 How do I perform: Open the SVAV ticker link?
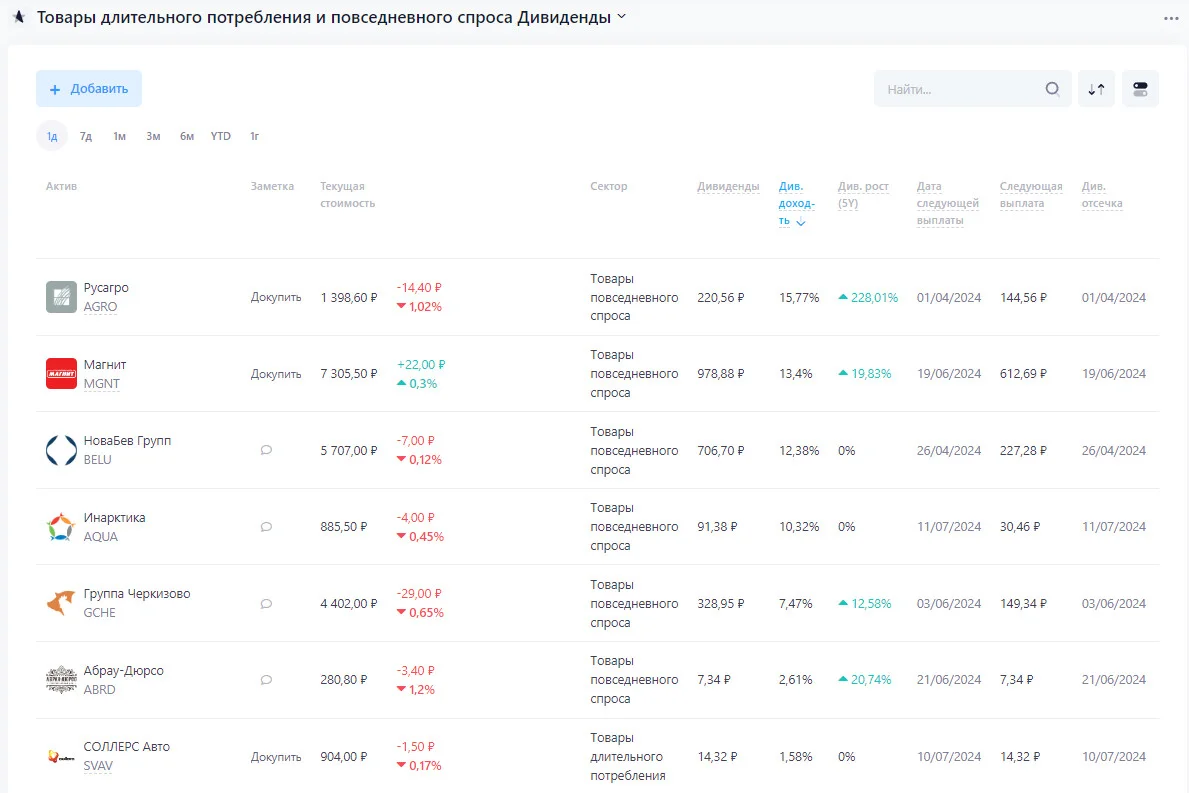98,766
